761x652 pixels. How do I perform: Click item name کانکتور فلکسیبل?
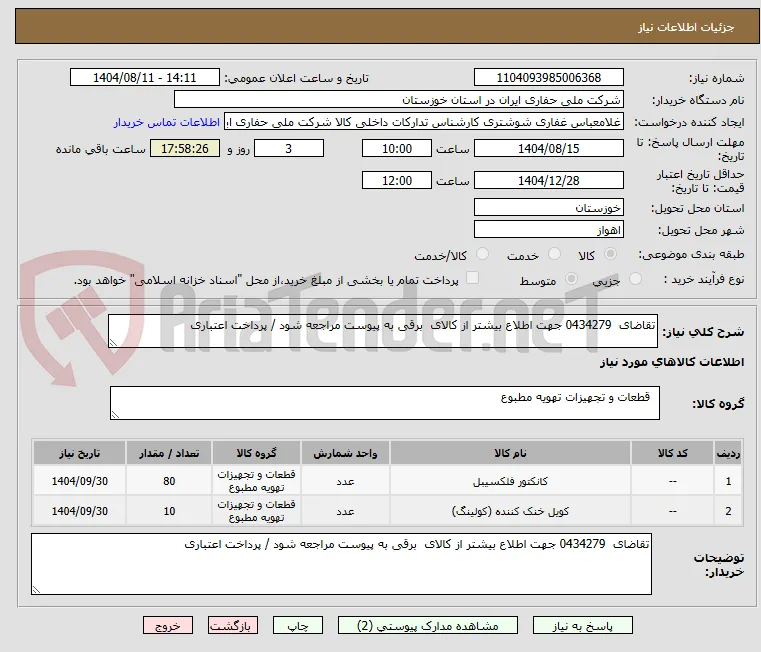[510, 481]
